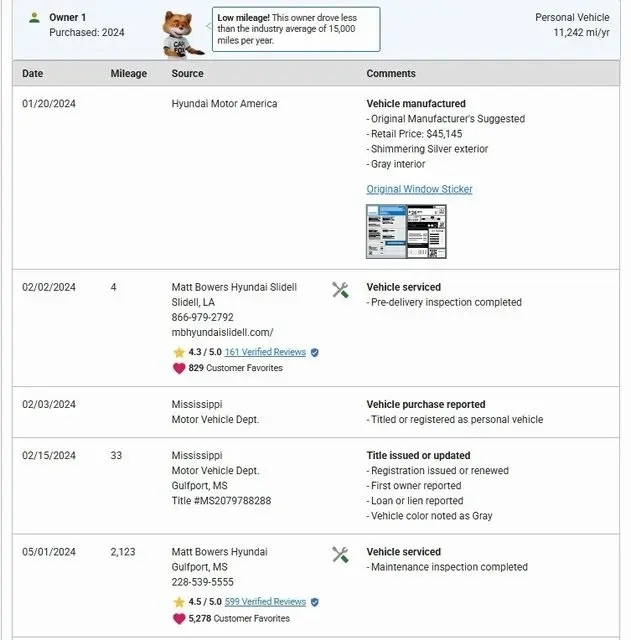The height and width of the screenshot is (640, 631).
Task: Click the heart icon next to 829 Customer Favorites
Action: tap(179, 368)
